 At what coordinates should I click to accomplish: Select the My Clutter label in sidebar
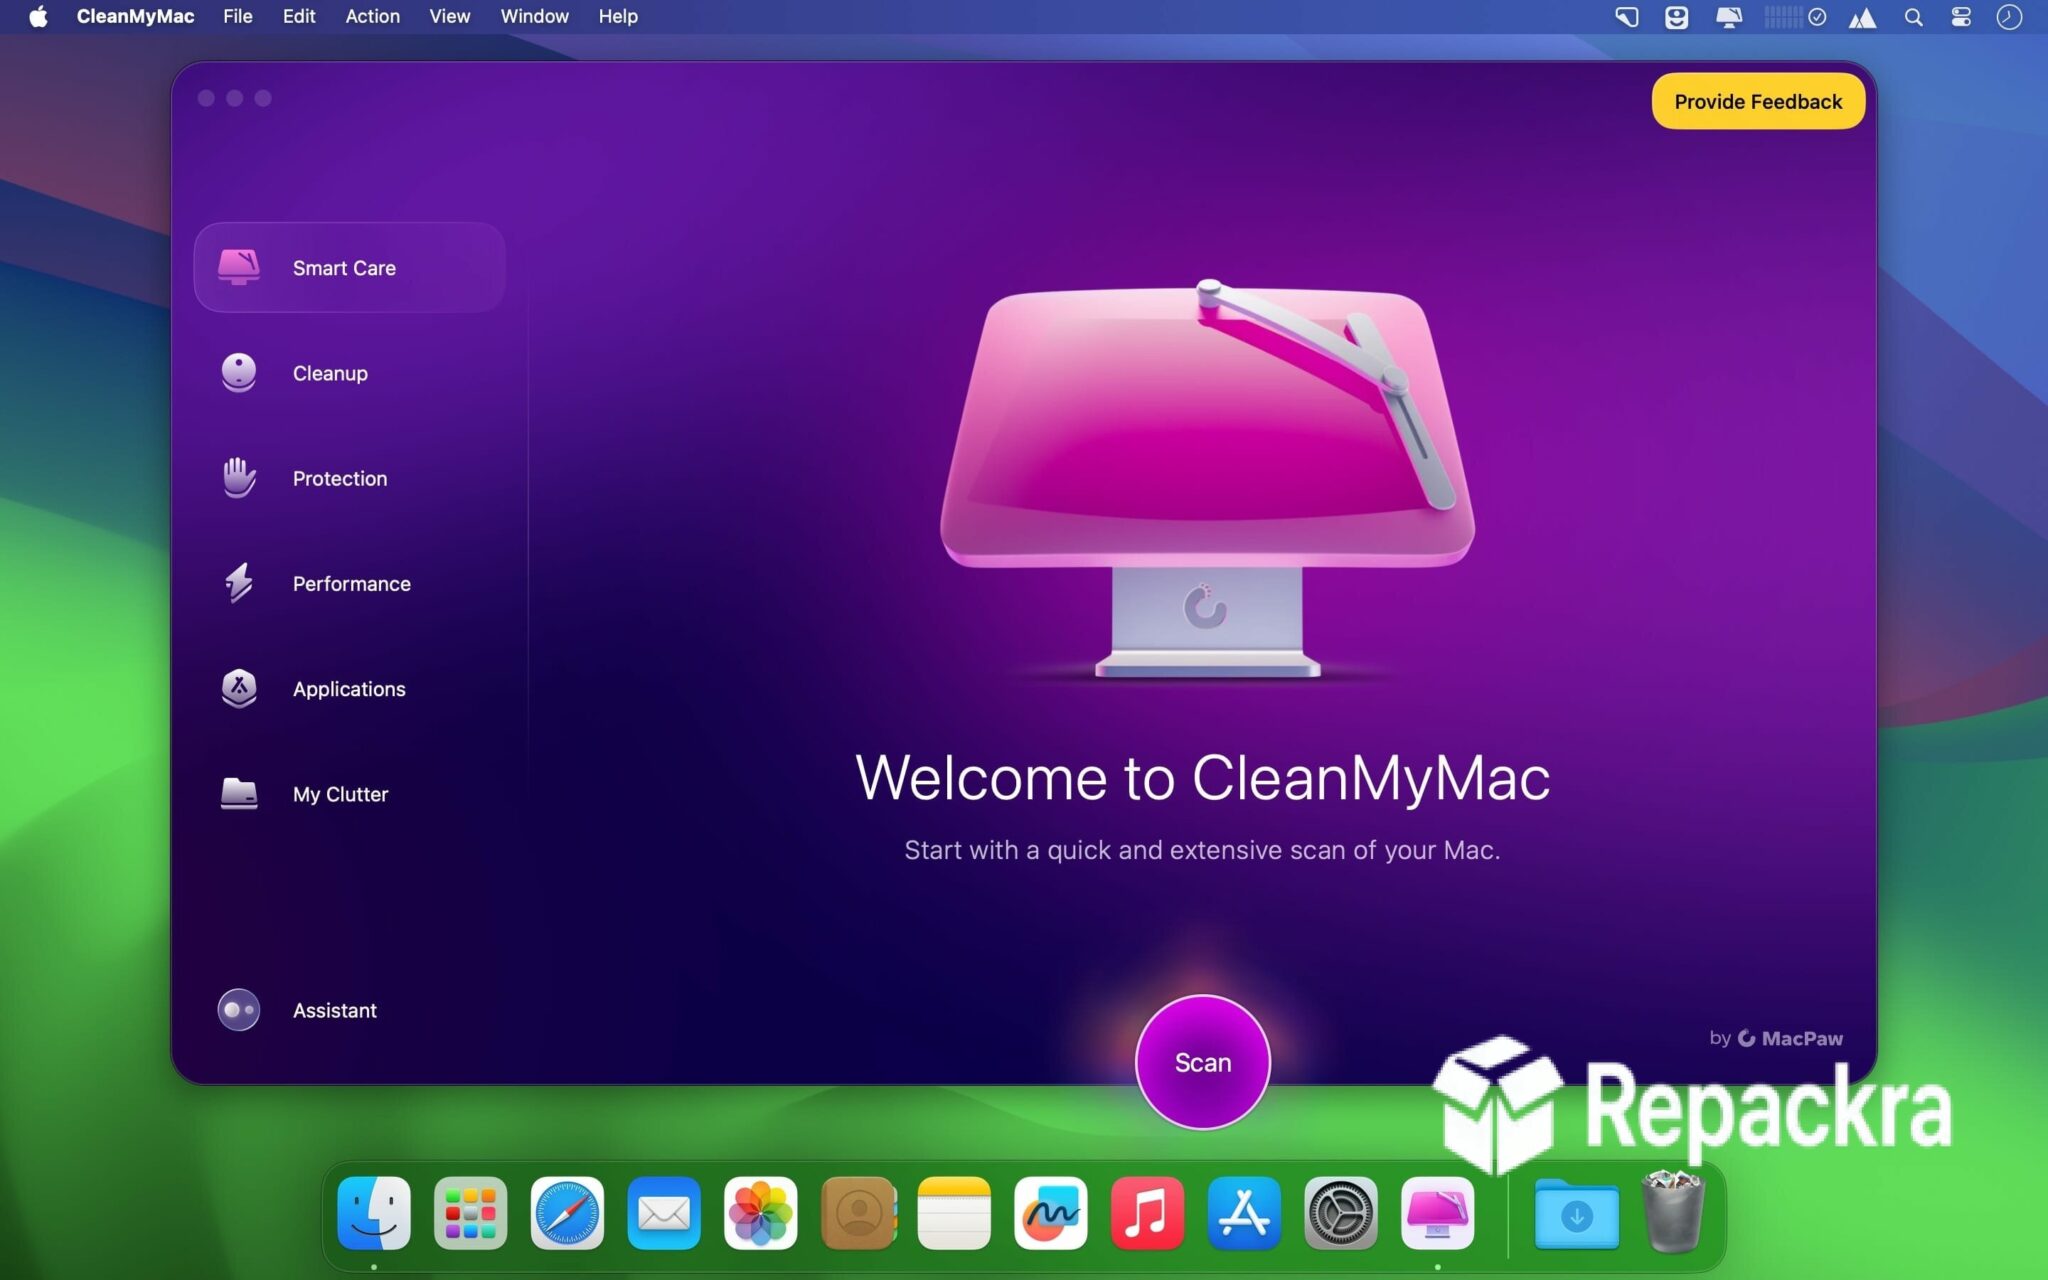pyautogui.click(x=340, y=794)
